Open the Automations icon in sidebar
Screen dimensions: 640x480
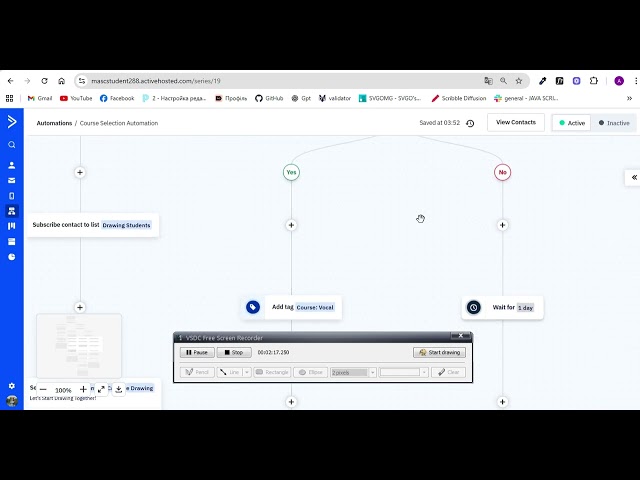(12, 211)
